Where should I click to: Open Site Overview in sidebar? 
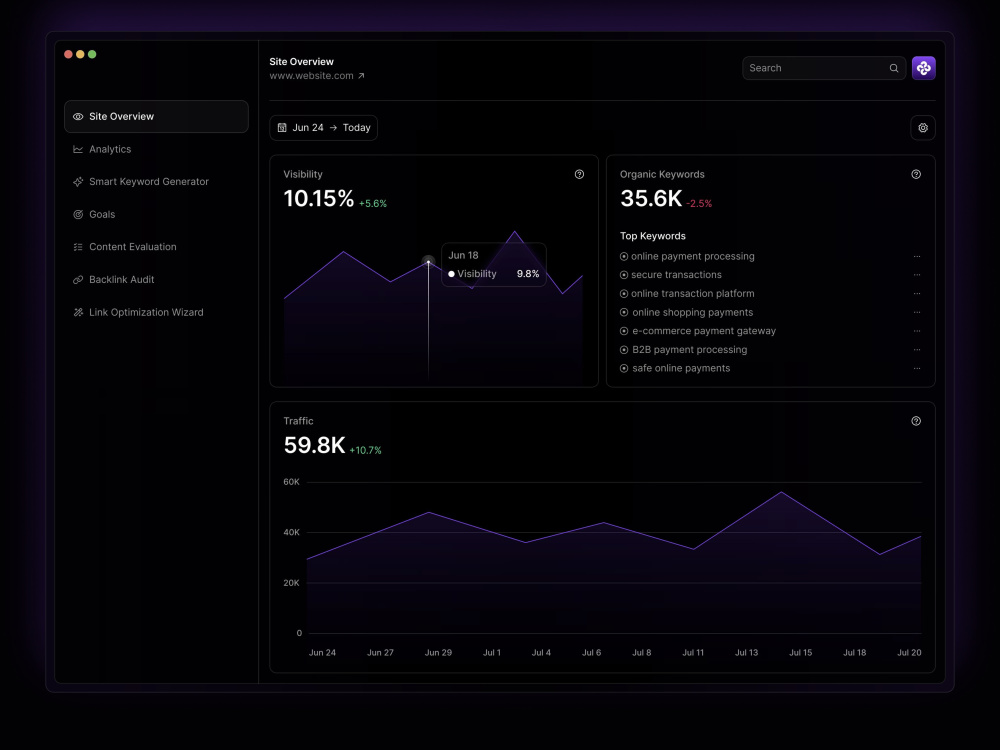tap(156, 116)
